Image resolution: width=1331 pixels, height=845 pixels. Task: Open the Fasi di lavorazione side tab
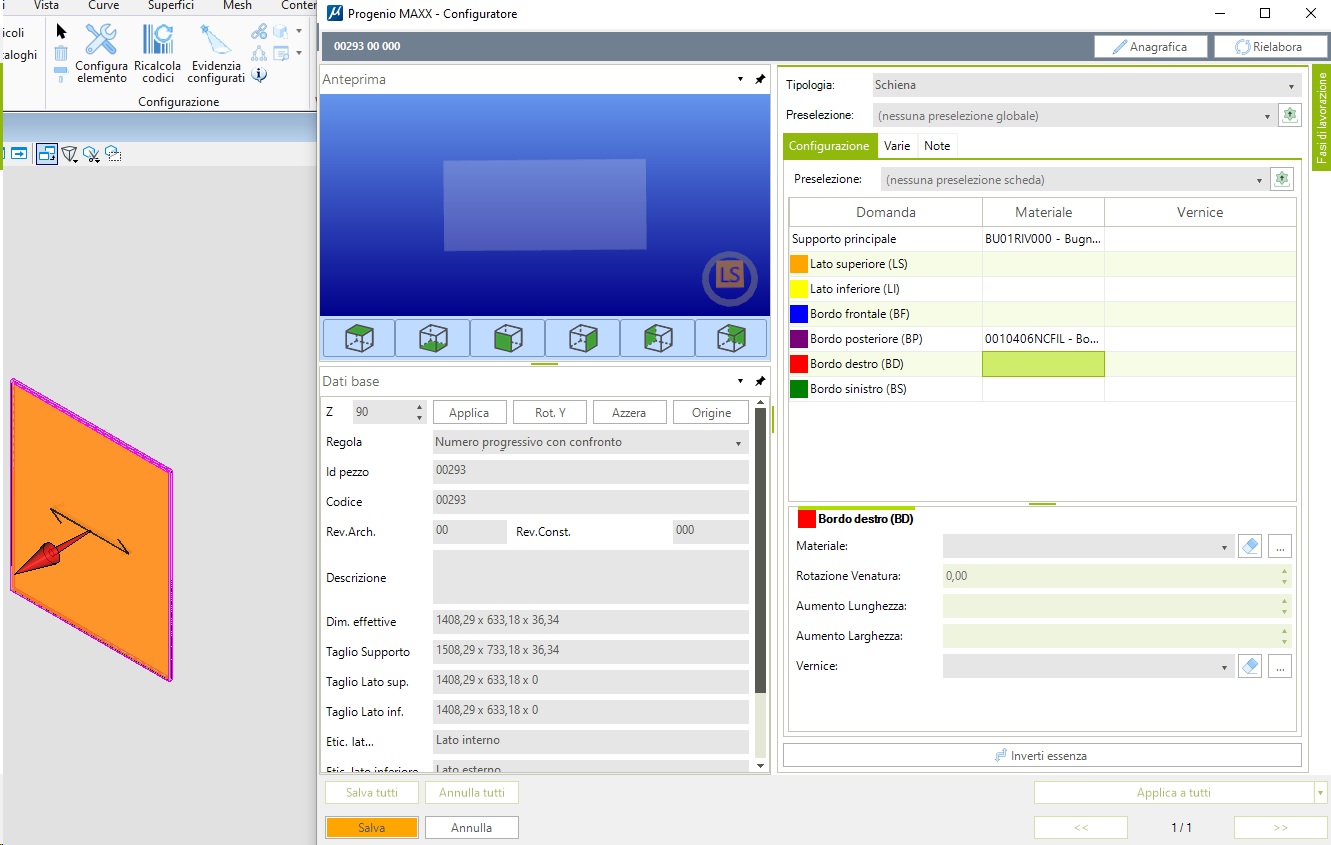[1320, 117]
